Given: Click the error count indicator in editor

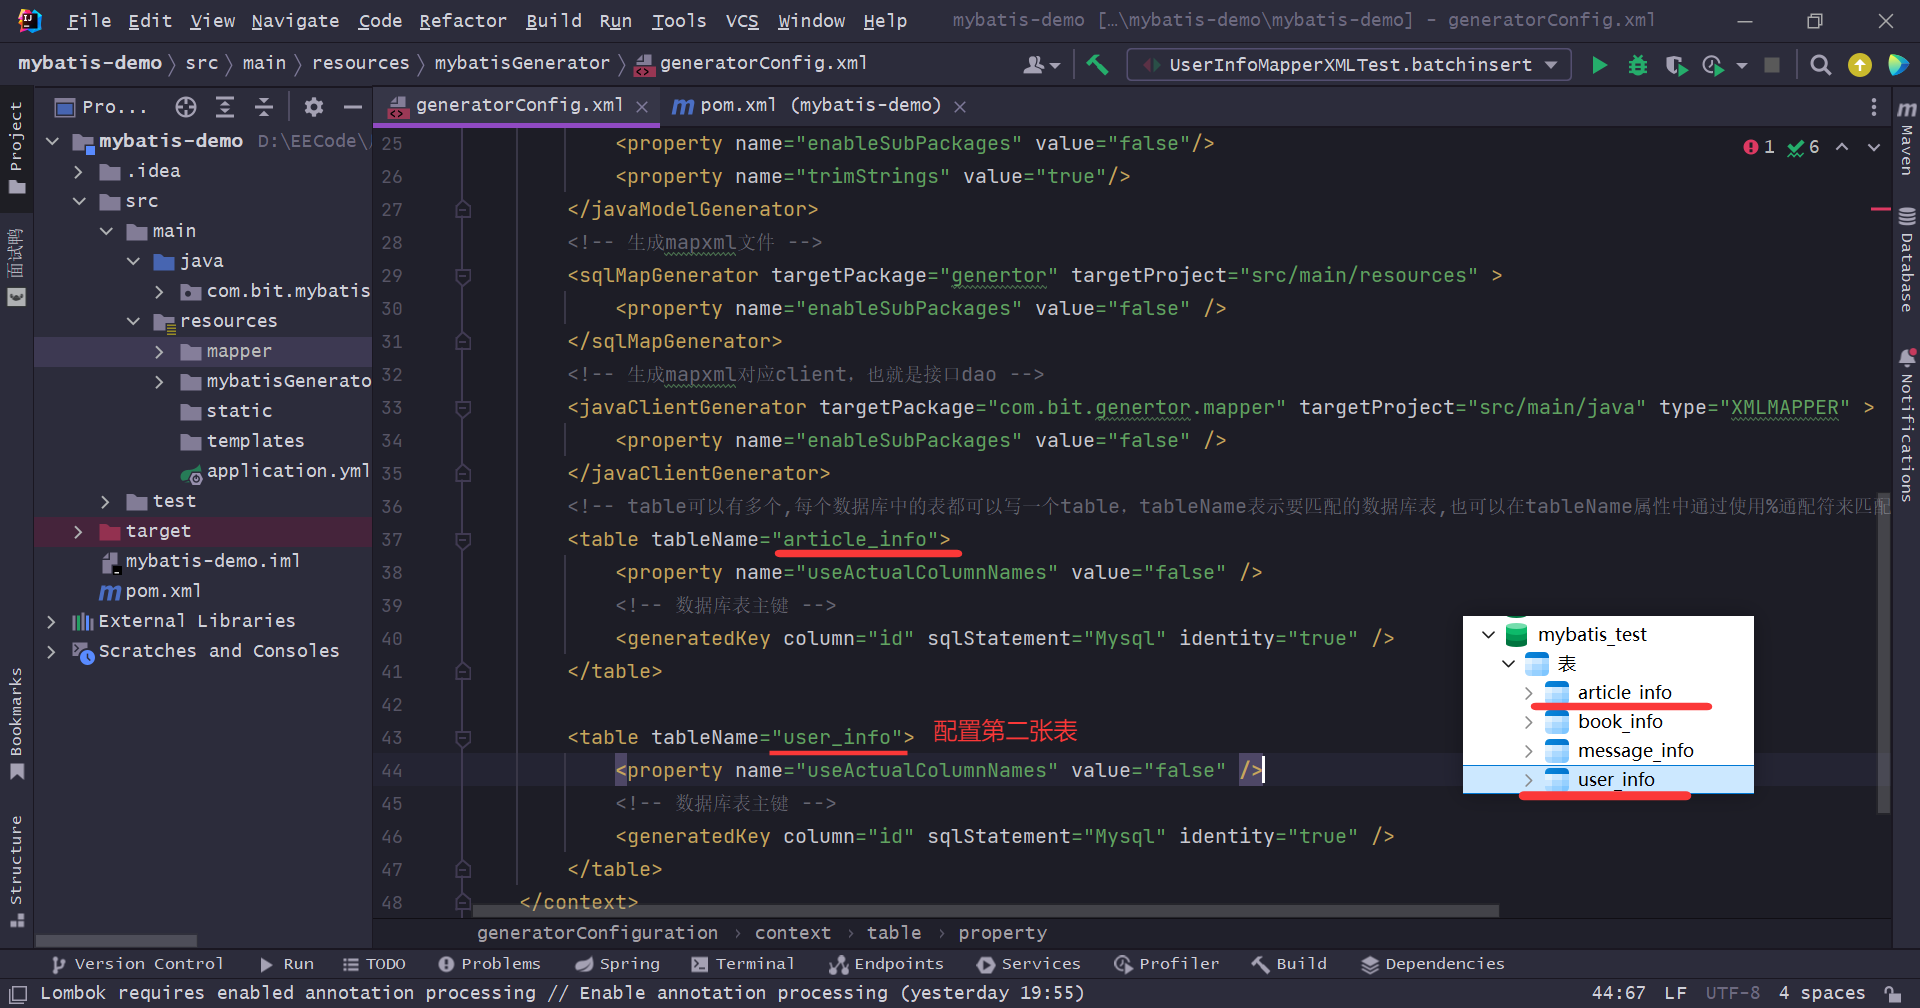Looking at the screenshot, I should 1758,147.
